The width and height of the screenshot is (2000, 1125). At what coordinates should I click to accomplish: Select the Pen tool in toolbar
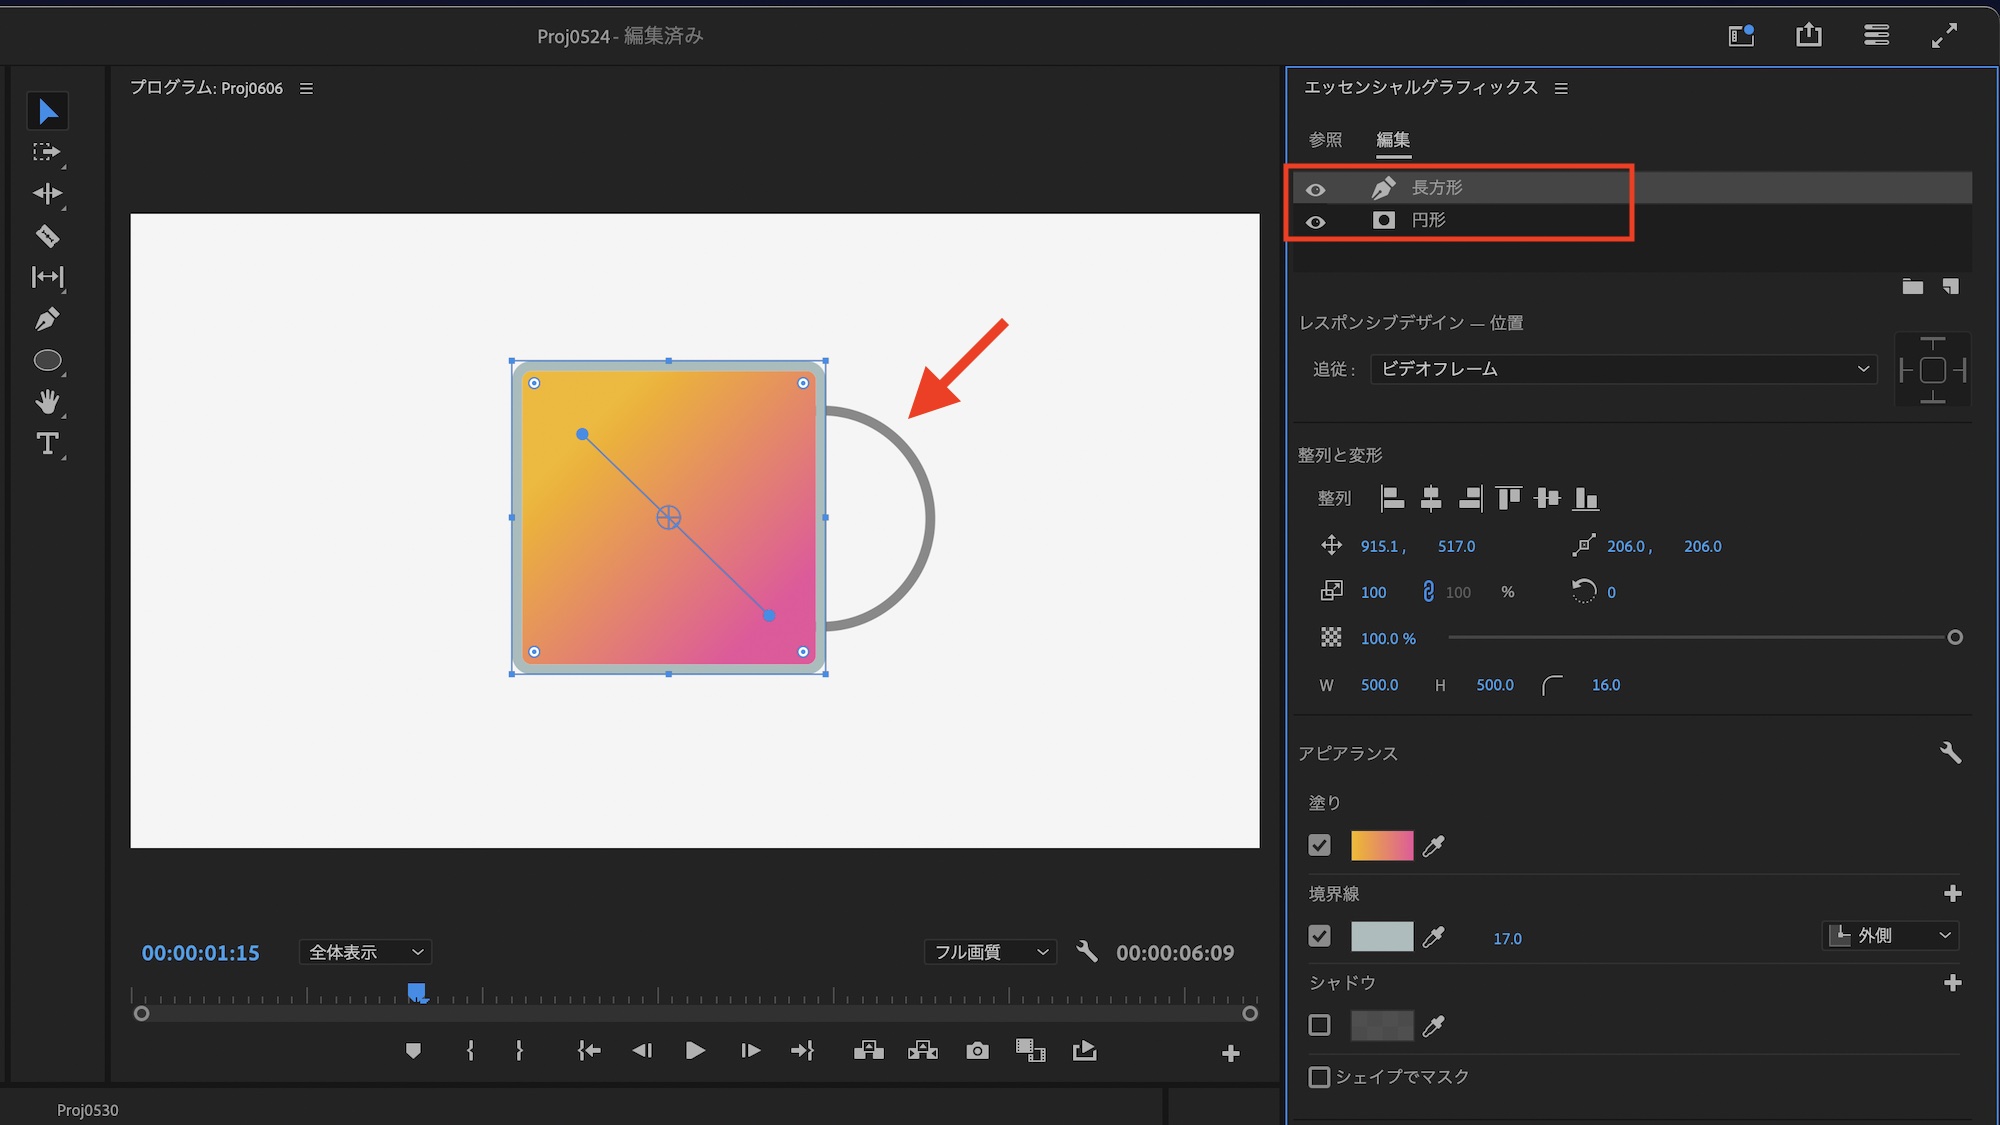coord(47,319)
